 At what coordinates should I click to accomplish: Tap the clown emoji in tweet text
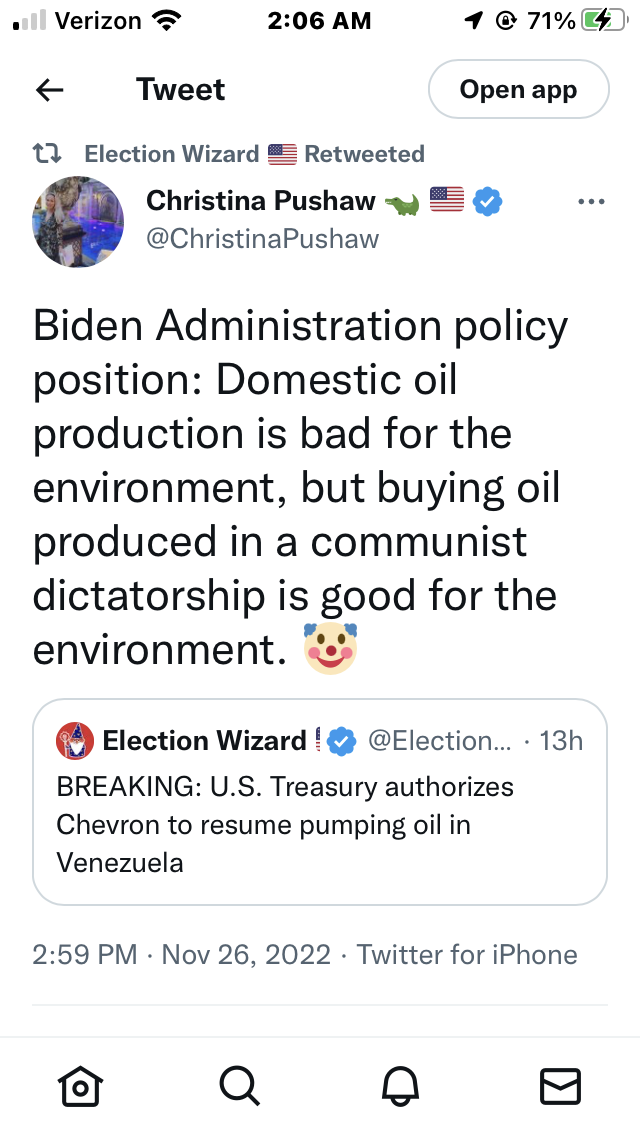click(x=331, y=648)
